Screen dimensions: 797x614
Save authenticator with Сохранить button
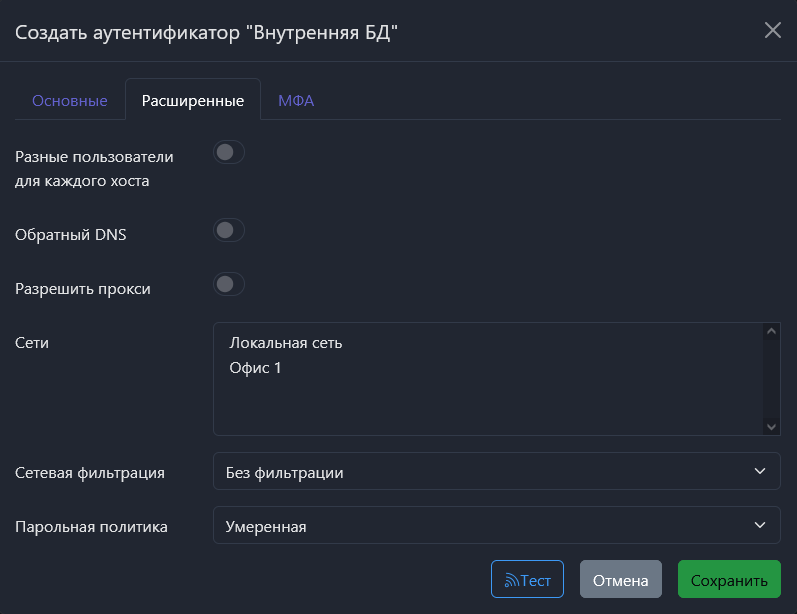(x=729, y=580)
